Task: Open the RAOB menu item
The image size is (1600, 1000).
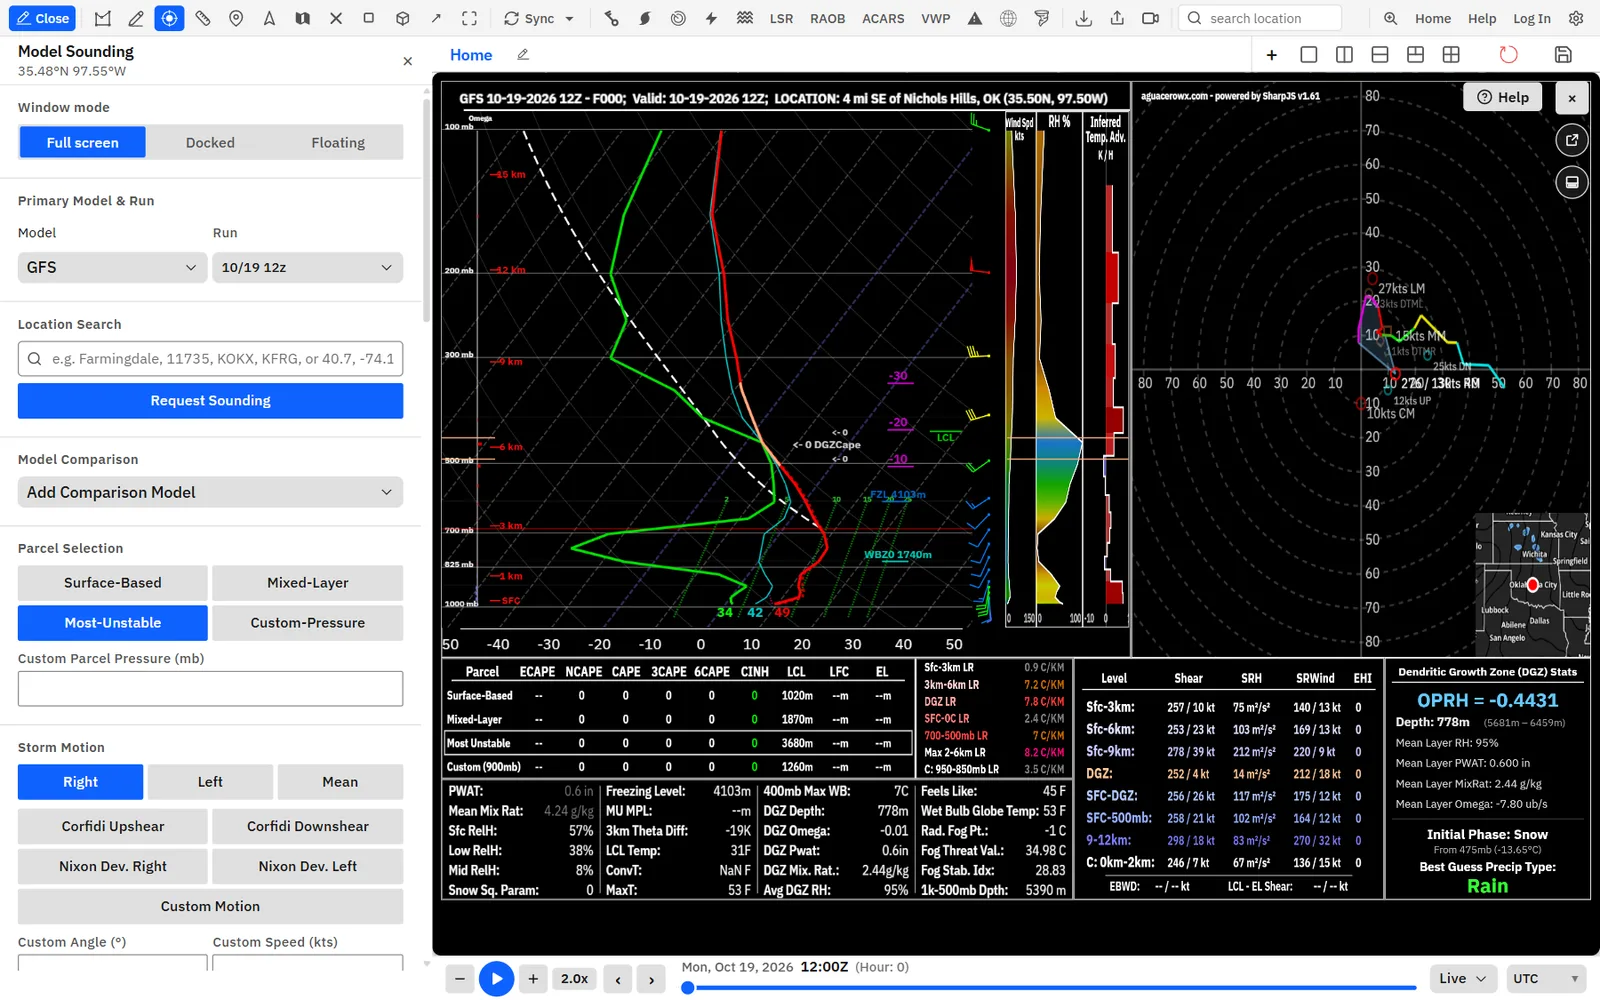Action: tap(827, 18)
